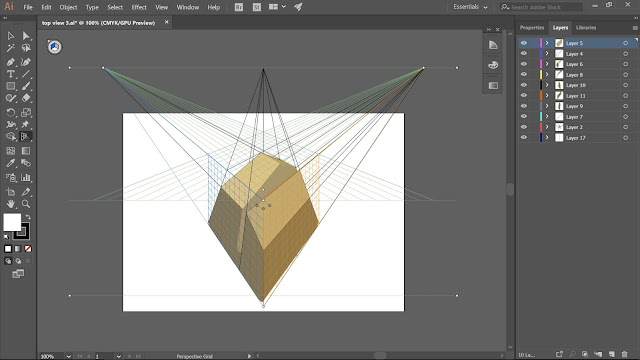Expand Layer 6 sublayers
This screenshot has height=360, width=640.
pyautogui.click(x=547, y=64)
